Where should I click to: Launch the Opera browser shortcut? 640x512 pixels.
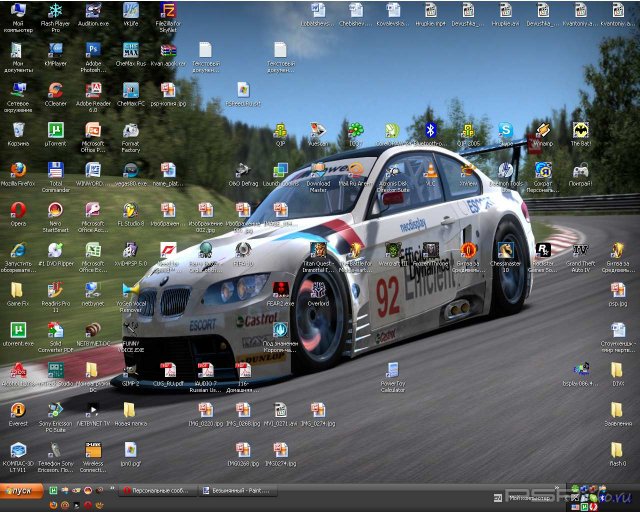(x=17, y=209)
